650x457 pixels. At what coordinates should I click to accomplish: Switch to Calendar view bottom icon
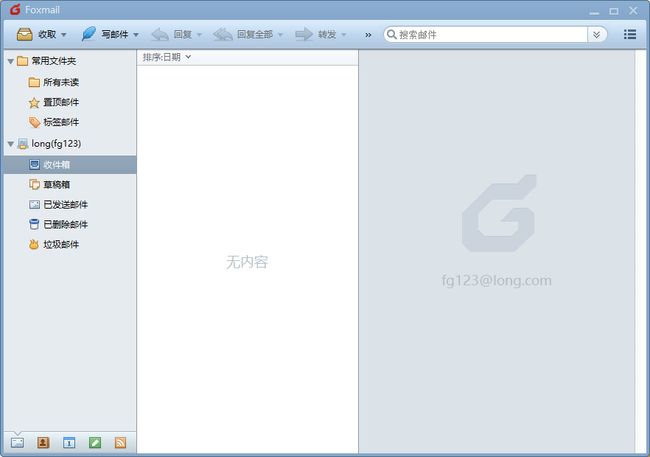pyautogui.click(x=69, y=442)
